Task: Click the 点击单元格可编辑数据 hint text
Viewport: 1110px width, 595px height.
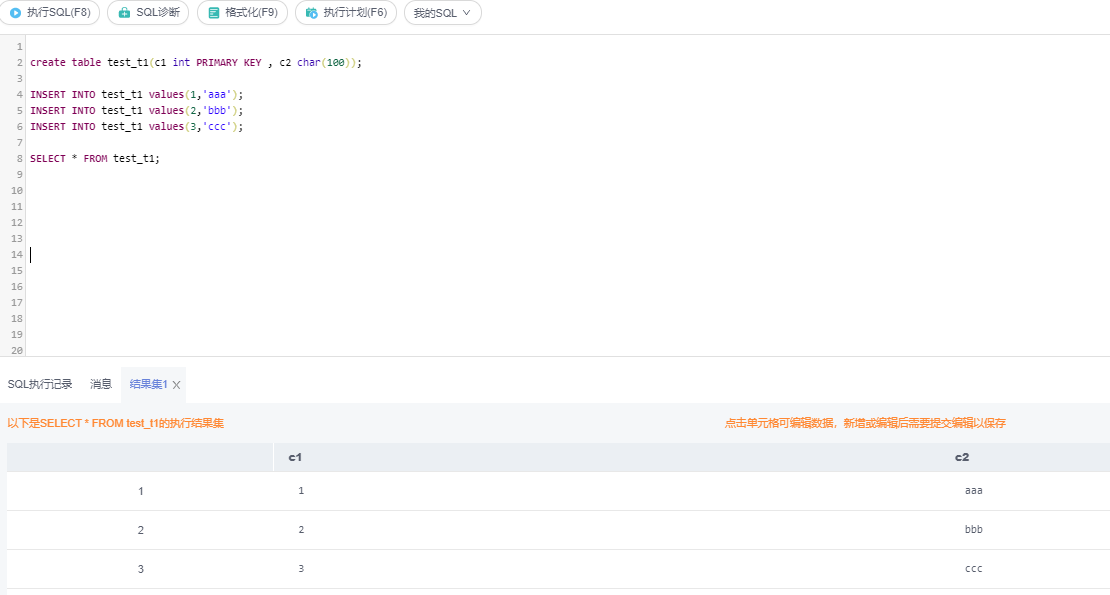Action: 865,423
